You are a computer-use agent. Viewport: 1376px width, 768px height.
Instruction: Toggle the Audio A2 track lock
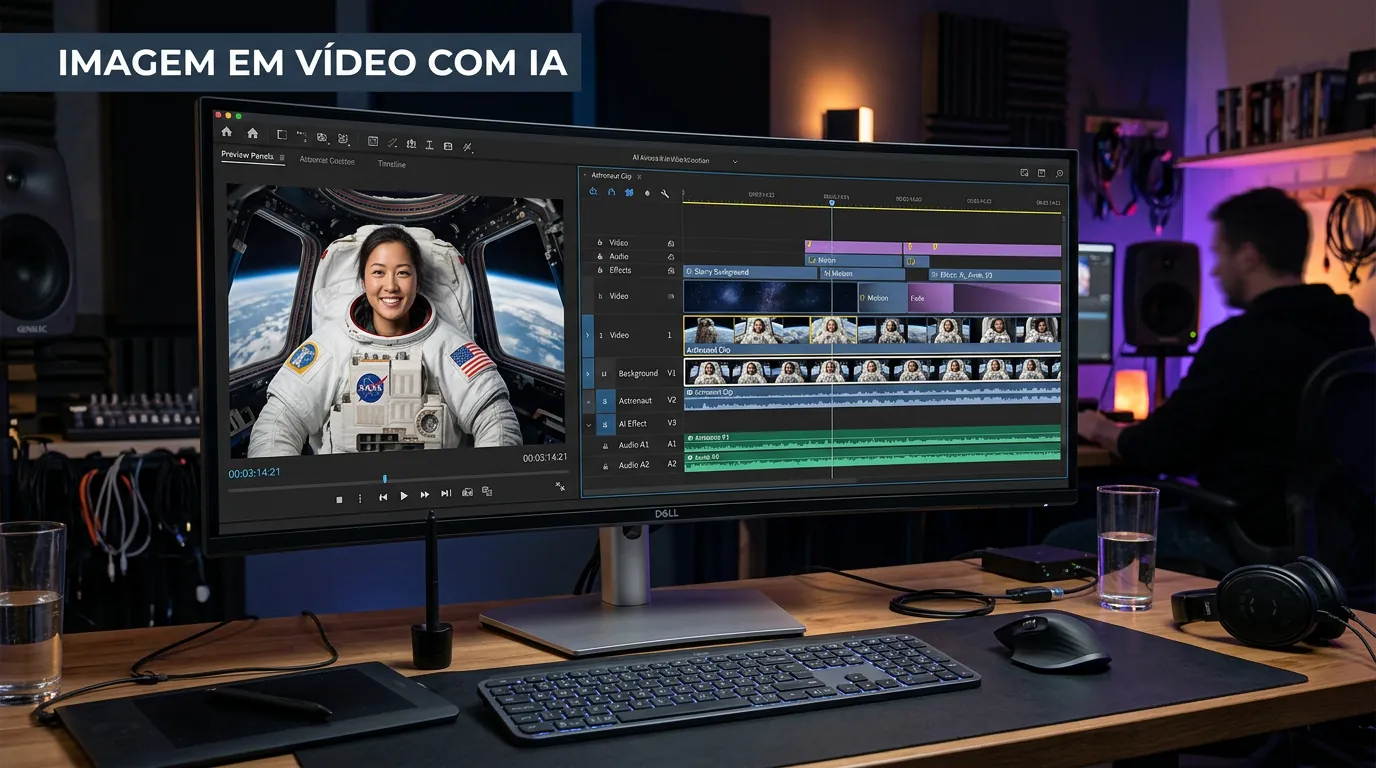tap(605, 466)
